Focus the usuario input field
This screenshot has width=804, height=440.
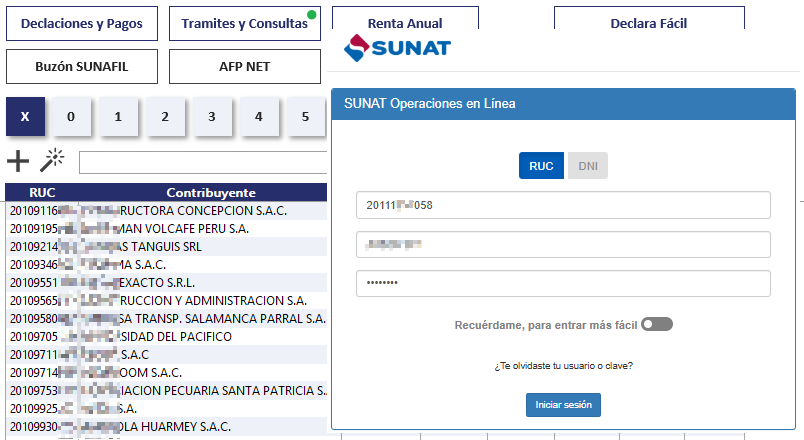(x=563, y=245)
